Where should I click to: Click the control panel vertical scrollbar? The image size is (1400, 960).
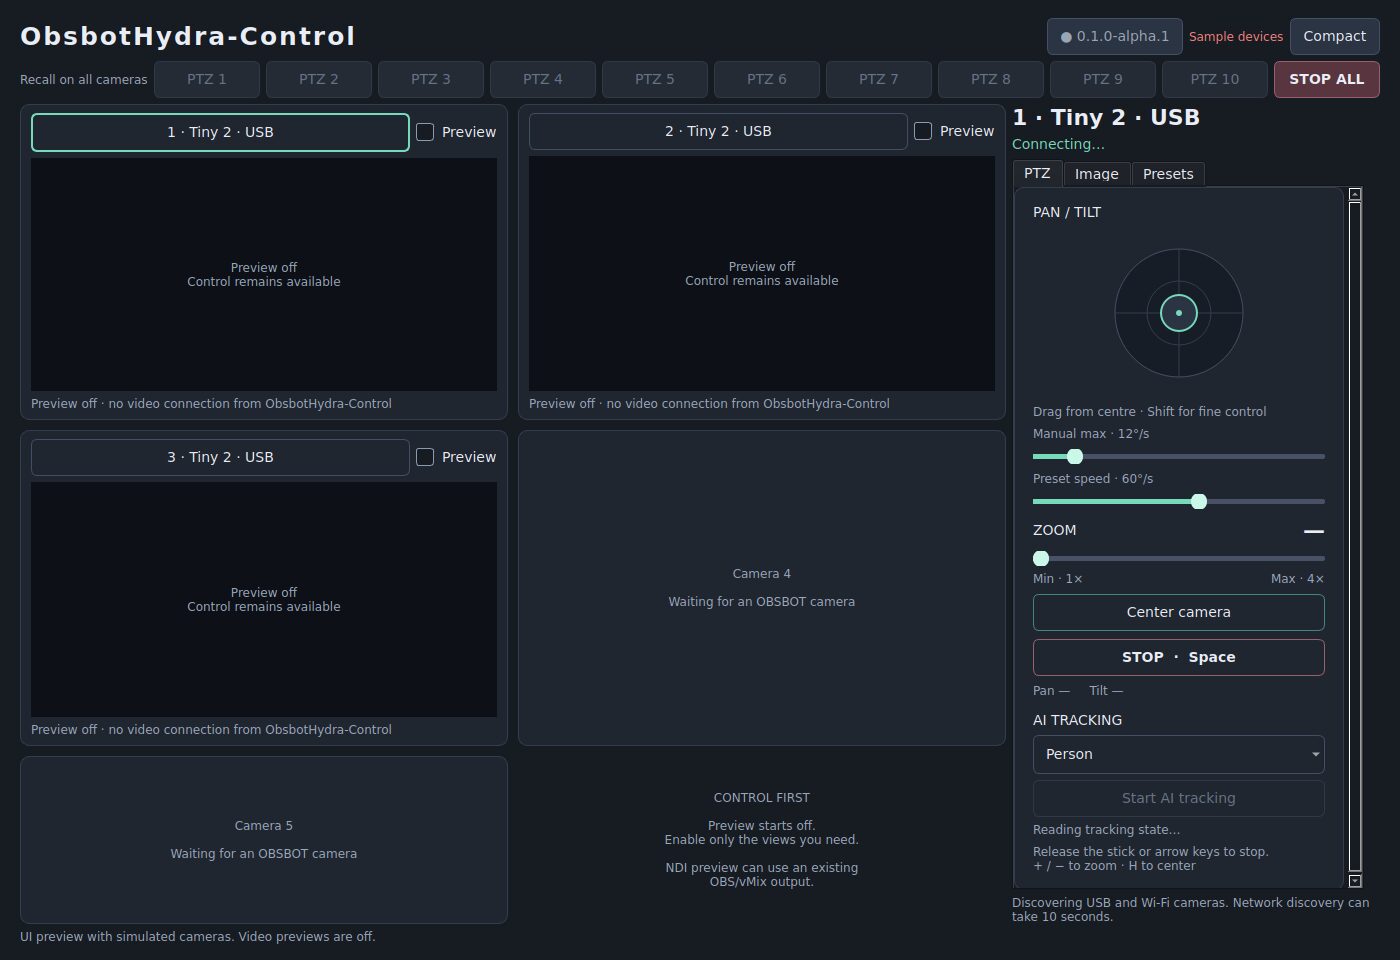(x=1355, y=537)
